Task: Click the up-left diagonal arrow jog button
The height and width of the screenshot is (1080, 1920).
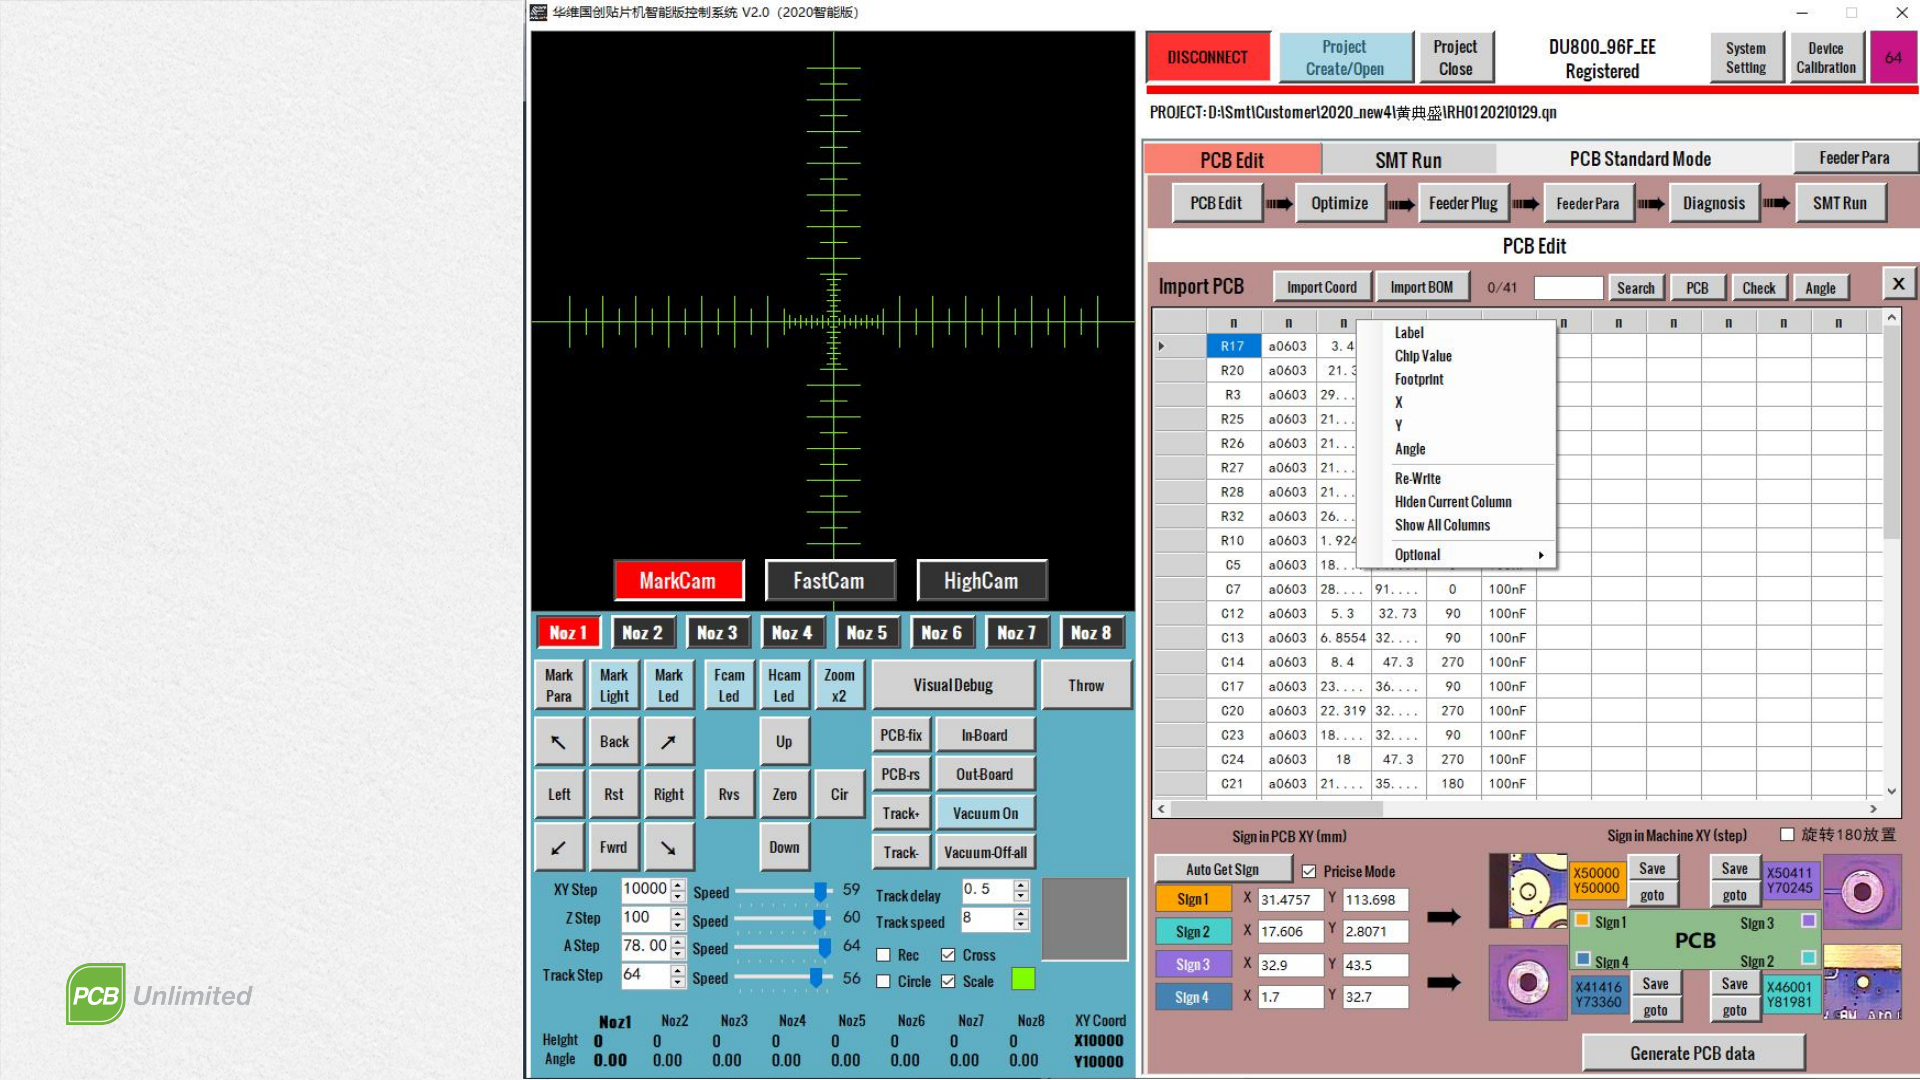Action: click(559, 742)
